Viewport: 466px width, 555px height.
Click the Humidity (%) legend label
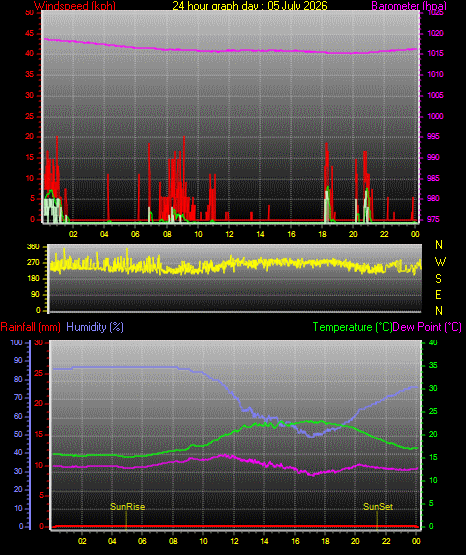point(95,327)
